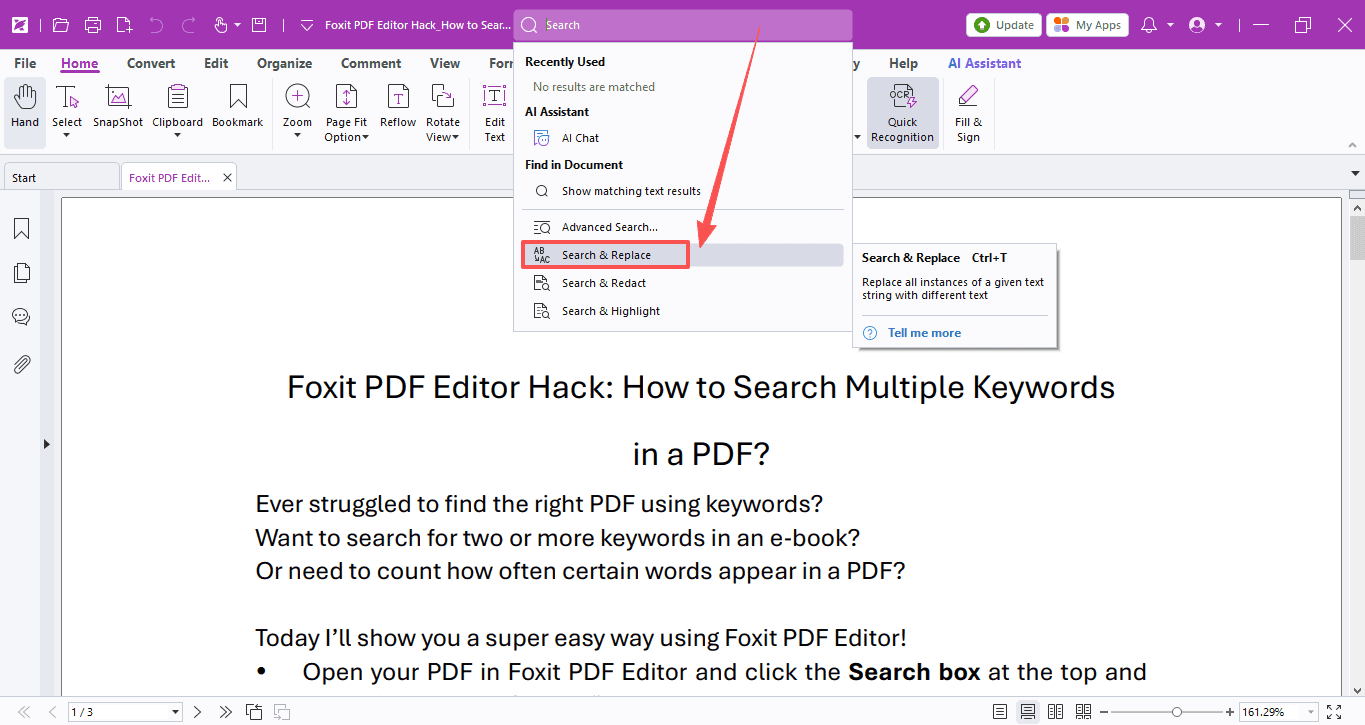Open Page Fit Option dropdown
Screen dimensions: 1365x725
click(x=346, y=137)
